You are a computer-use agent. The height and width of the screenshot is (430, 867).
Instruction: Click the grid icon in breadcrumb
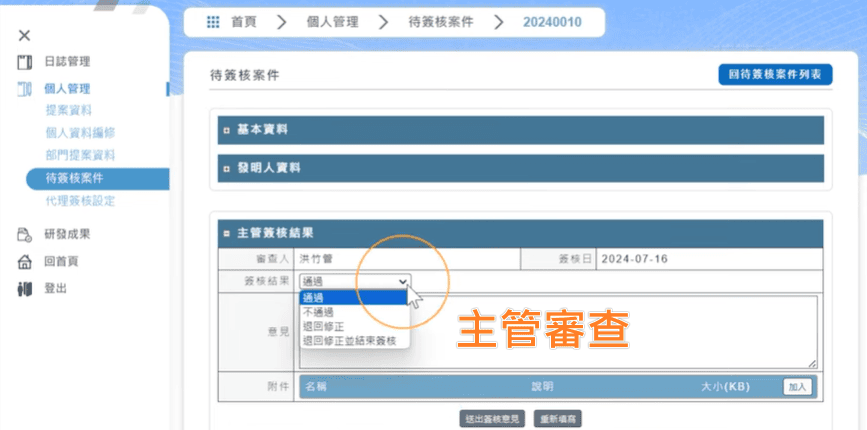213,22
